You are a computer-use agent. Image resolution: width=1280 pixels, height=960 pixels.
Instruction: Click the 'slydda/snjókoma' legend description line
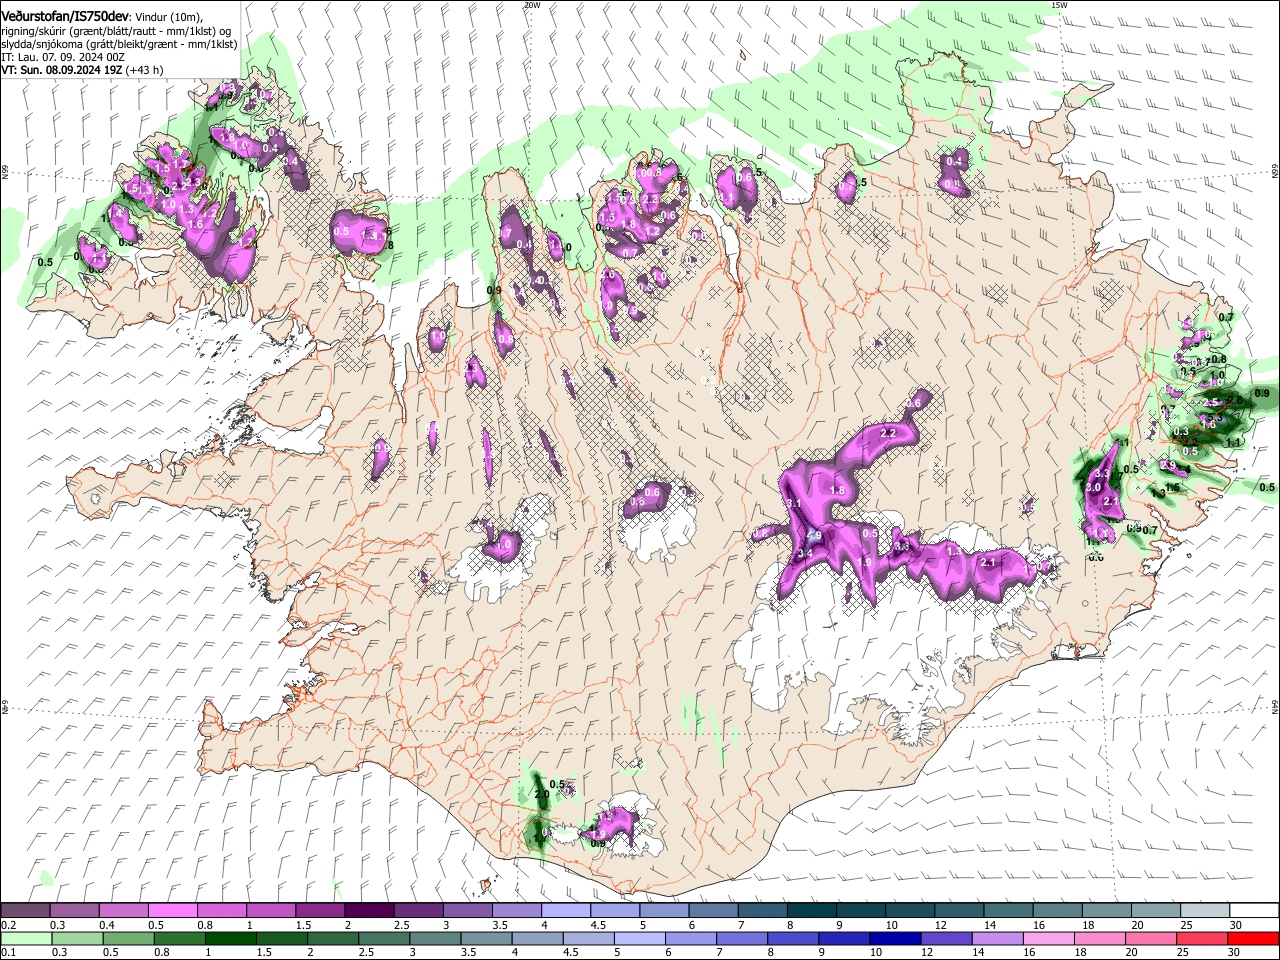pos(119,44)
